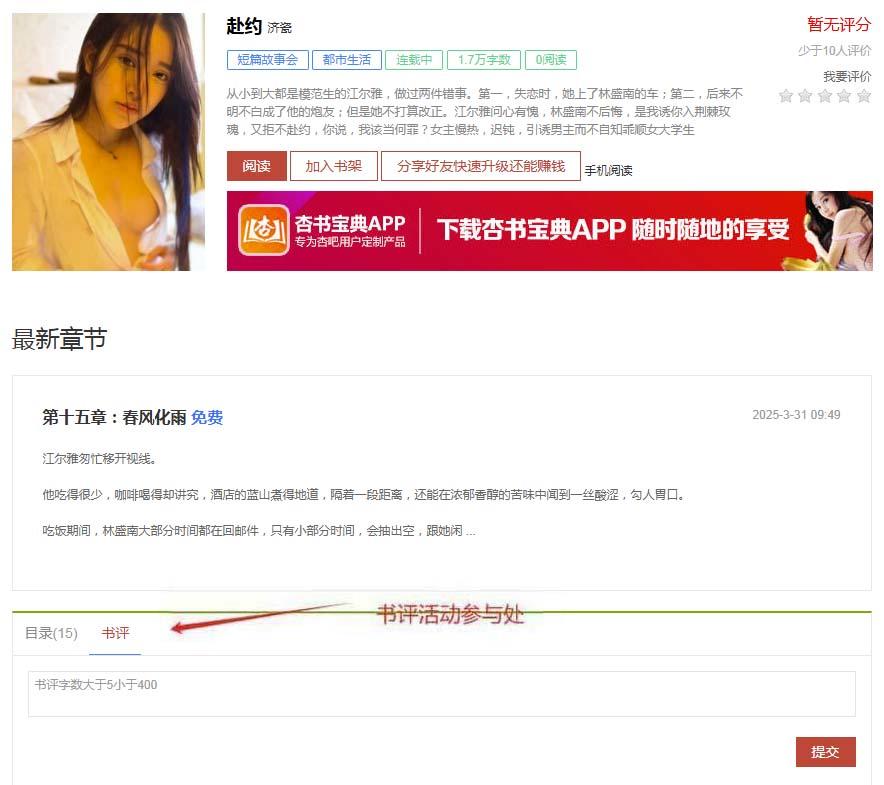The image size is (884, 785).
Task: Select the third rating star
Action: pyautogui.click(x=825, y=96)
